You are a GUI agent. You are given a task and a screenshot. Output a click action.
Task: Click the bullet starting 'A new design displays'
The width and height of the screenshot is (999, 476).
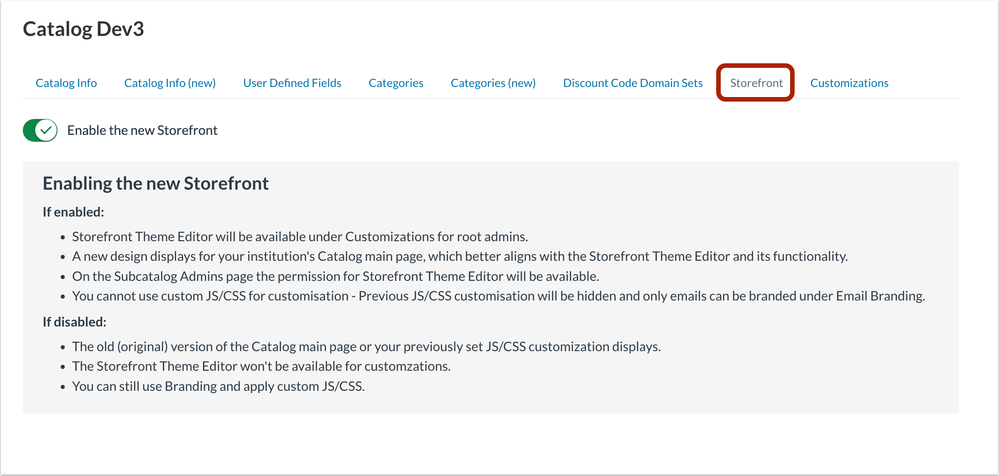459,256
